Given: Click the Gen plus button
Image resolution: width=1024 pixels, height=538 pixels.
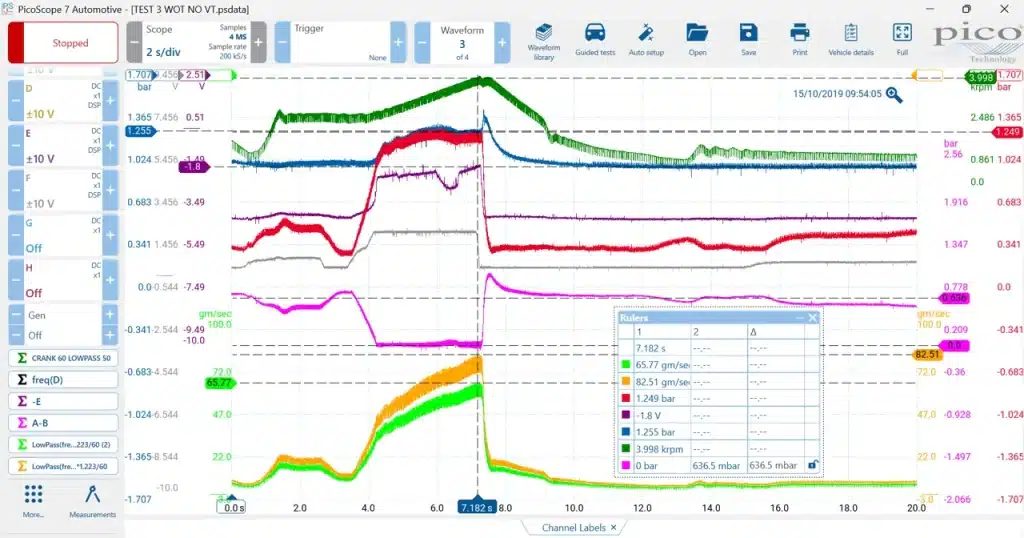Looking at the screenshot, I should 110,315.
